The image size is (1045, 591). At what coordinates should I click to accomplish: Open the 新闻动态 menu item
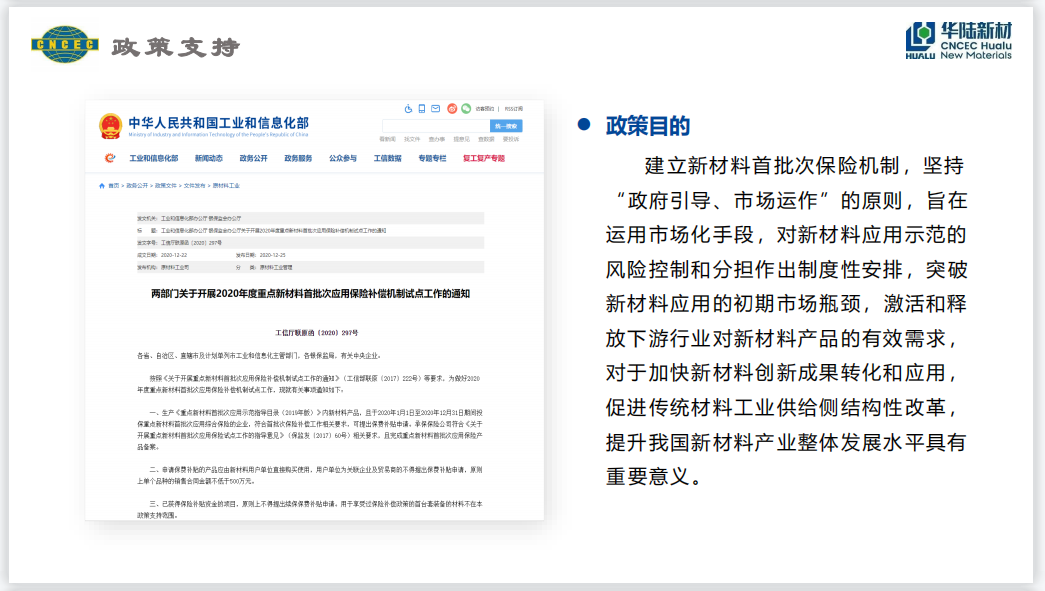coord(209,158)
